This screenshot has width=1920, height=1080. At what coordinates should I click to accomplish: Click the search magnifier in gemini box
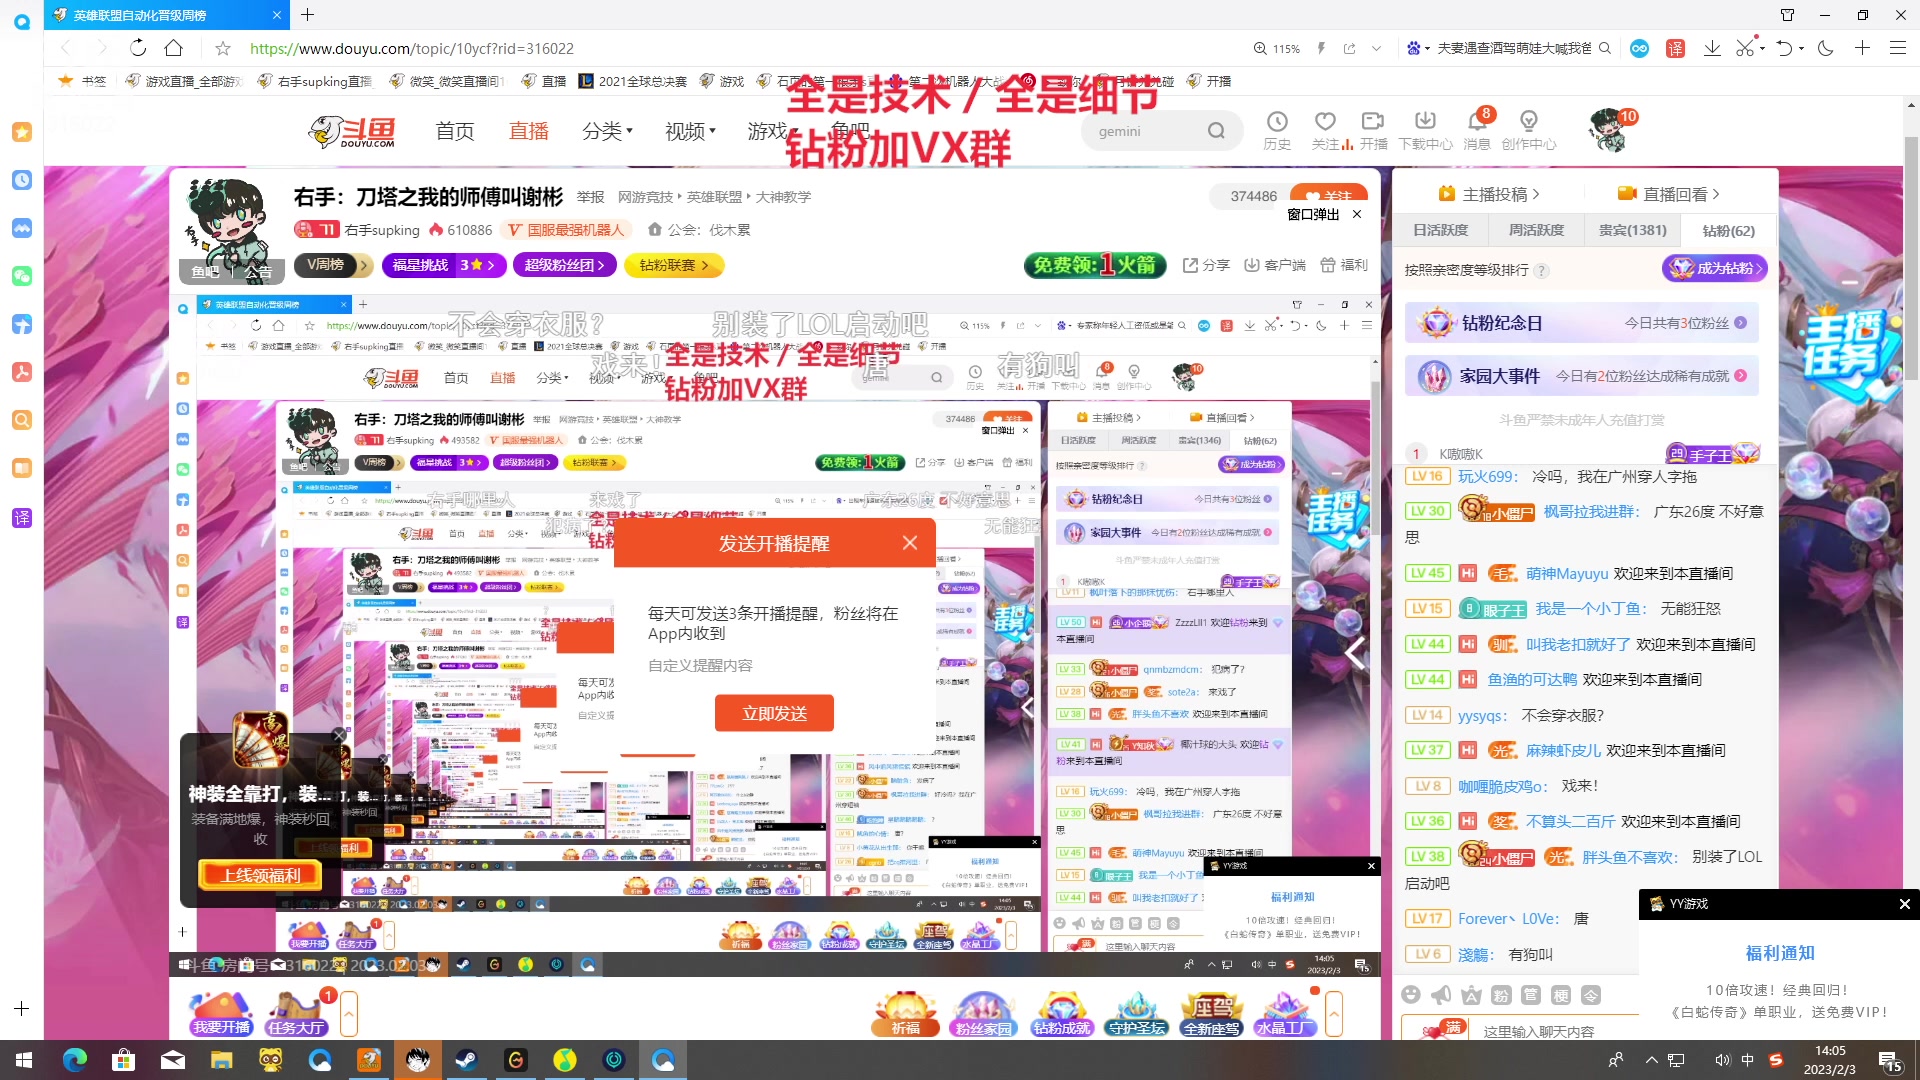pos(1216,131)
